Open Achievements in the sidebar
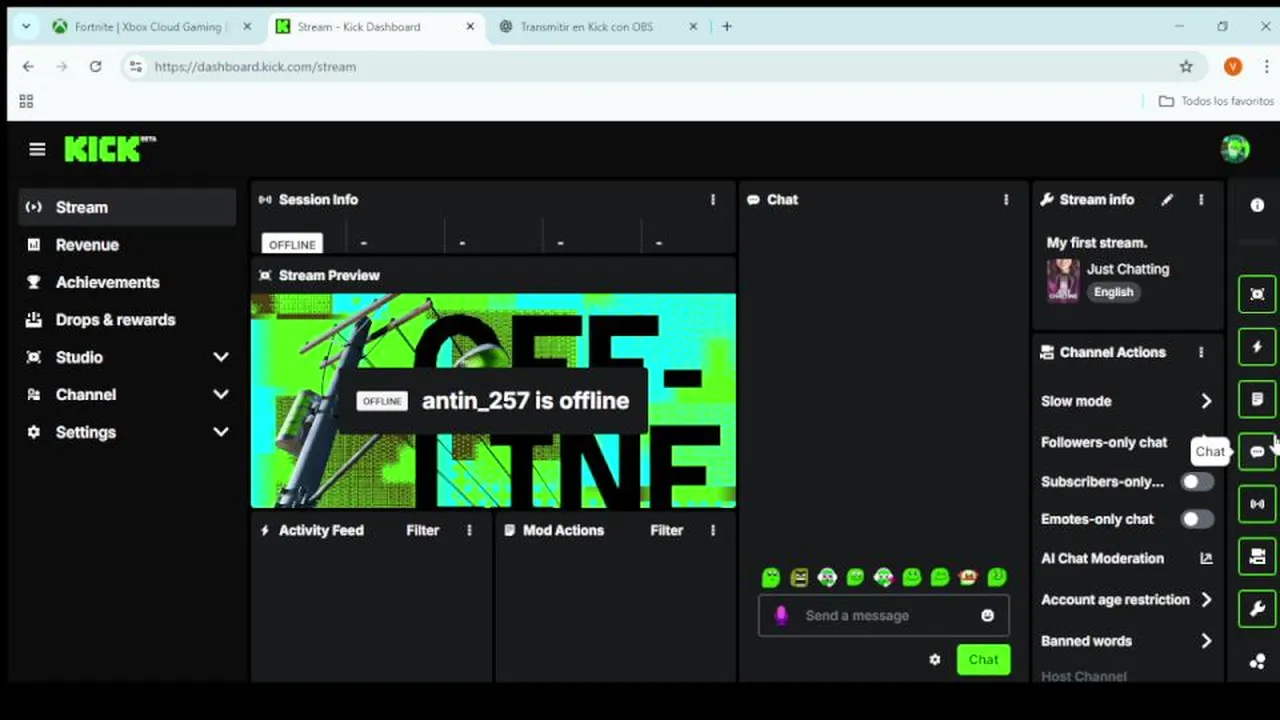1280x720 pixels. pos(127,282)
